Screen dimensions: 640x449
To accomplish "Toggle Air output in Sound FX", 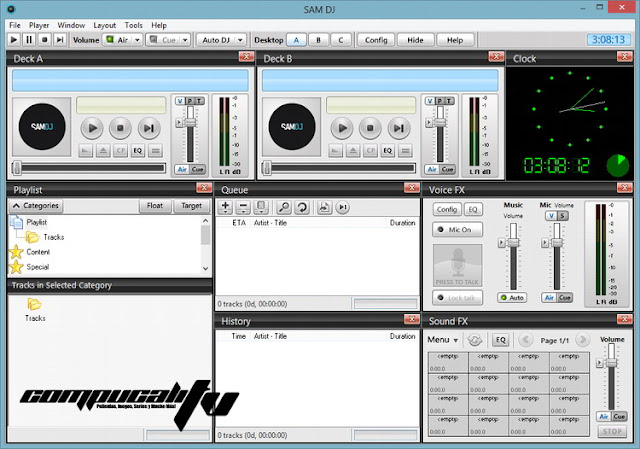I will (x=604, y=416).
